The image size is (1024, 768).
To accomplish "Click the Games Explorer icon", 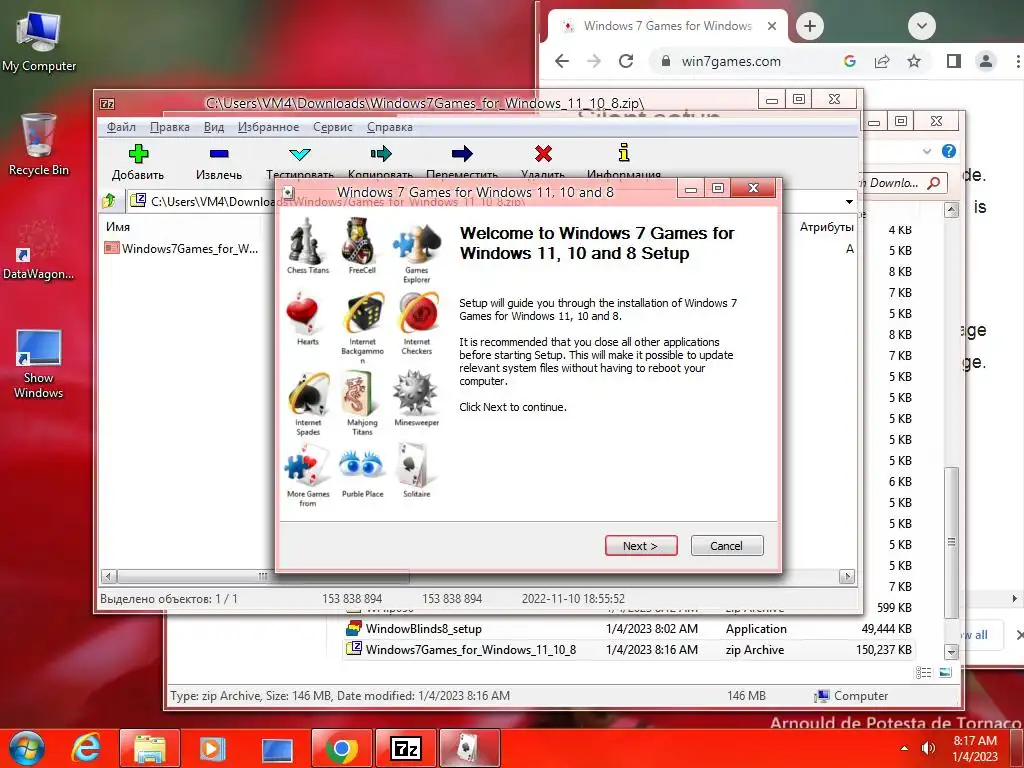I will pyautogui.click(x=417, y=243).
